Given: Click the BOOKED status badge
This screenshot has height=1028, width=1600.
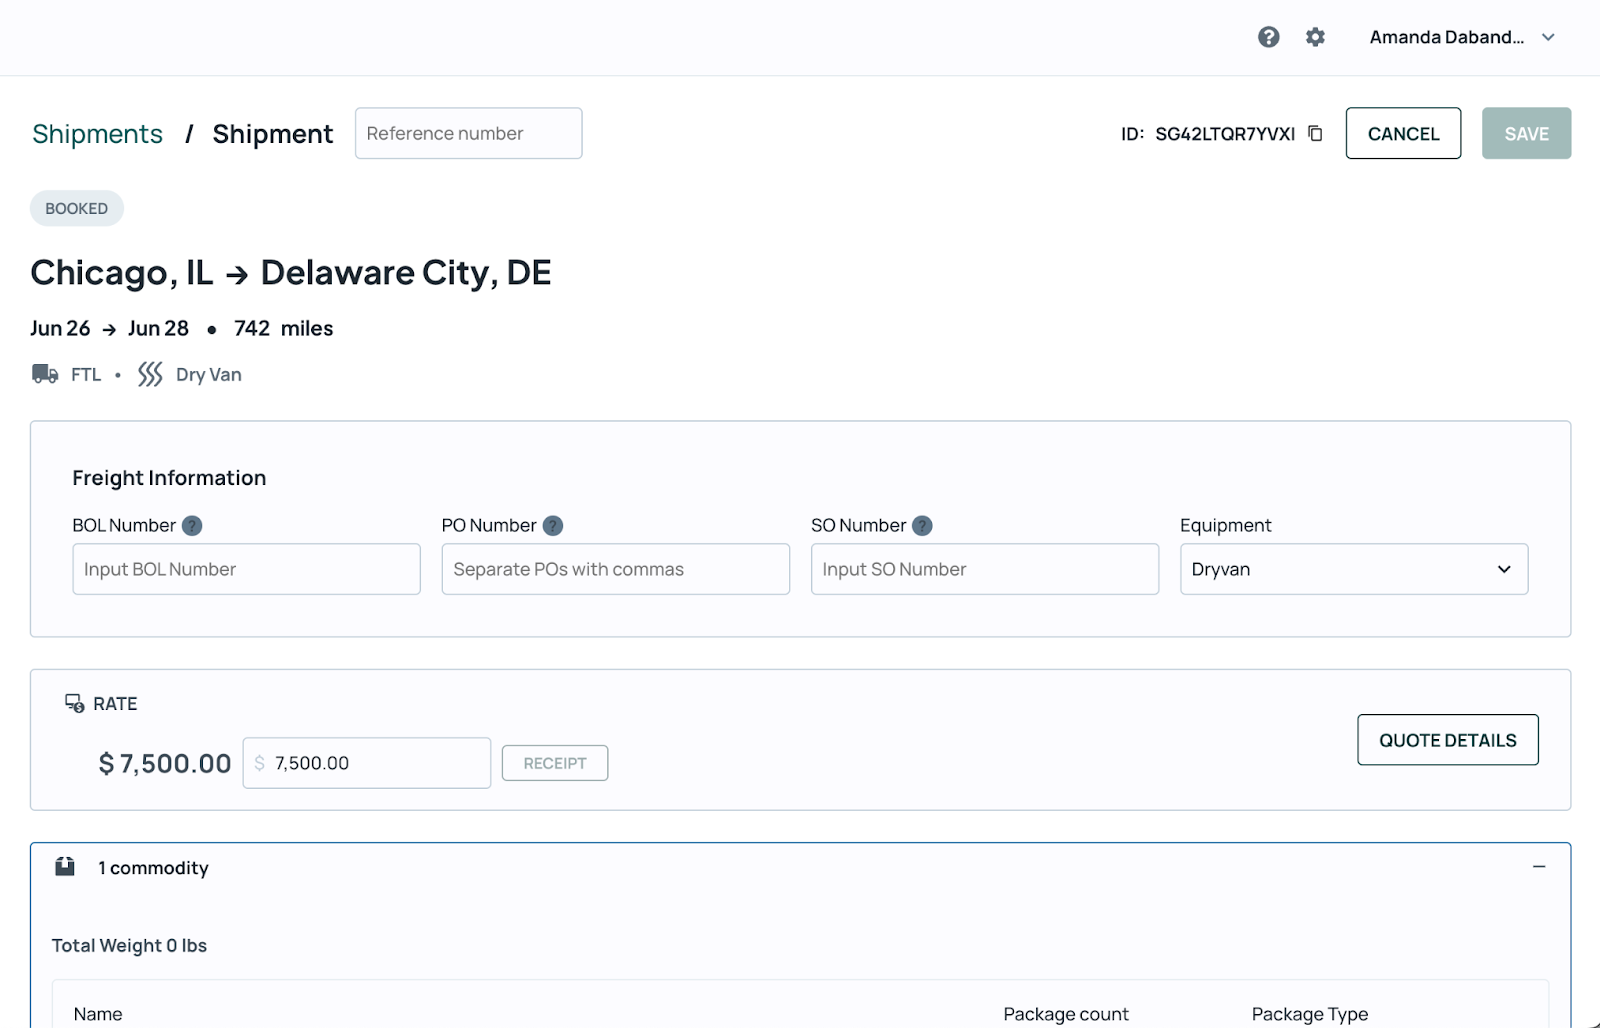Looking at the screenshot, I should point(77,208).
